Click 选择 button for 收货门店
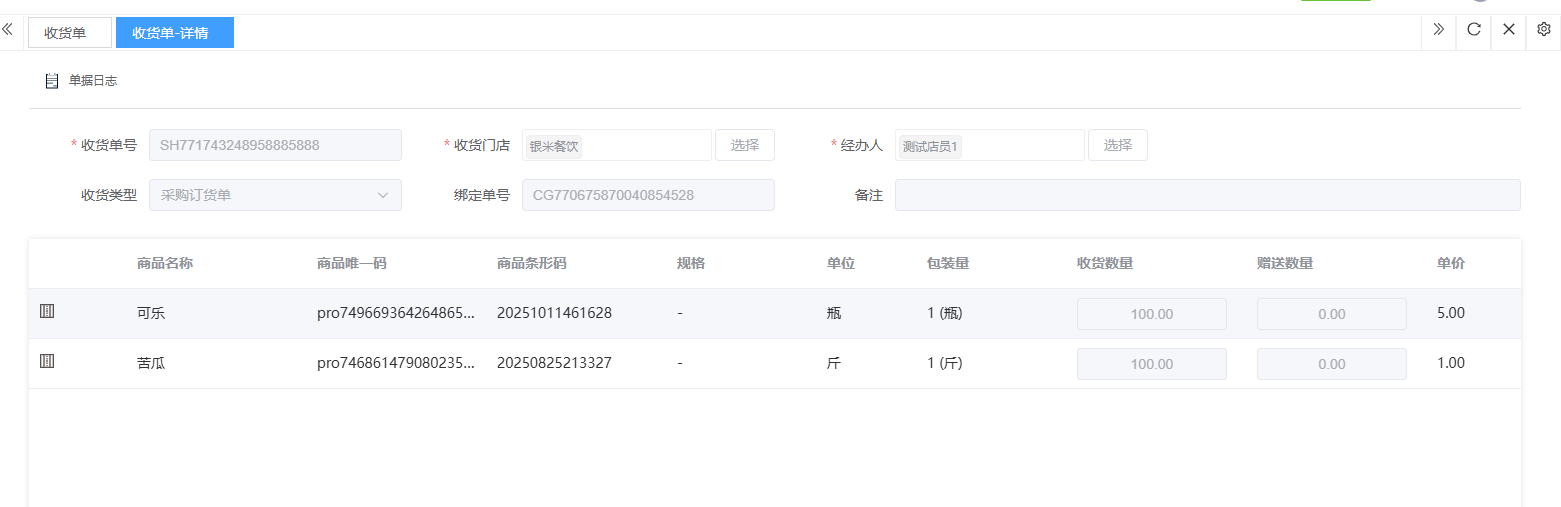This screenshot has width=1561, height=507. point(744,145)
